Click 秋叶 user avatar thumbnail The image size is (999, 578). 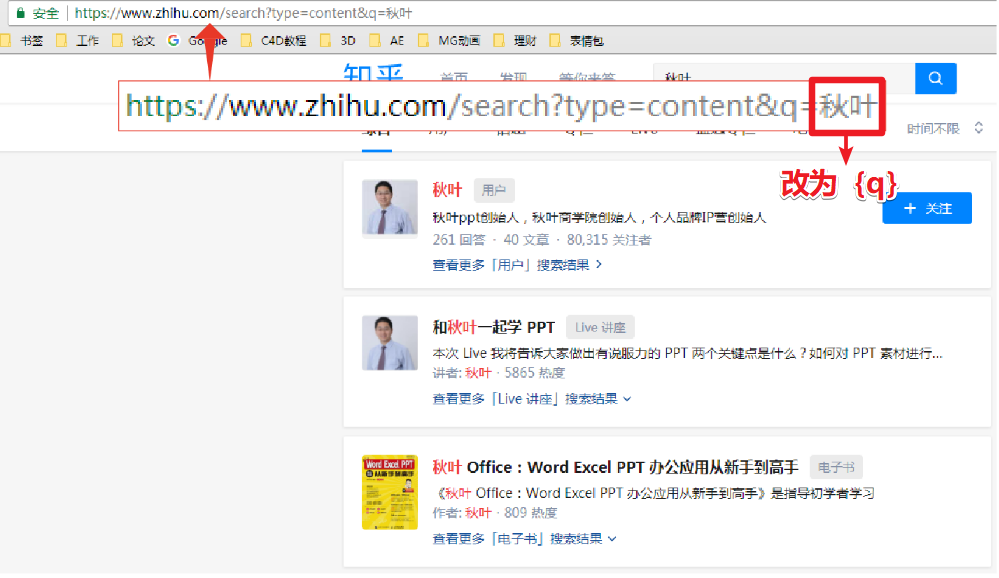(390, 208)
